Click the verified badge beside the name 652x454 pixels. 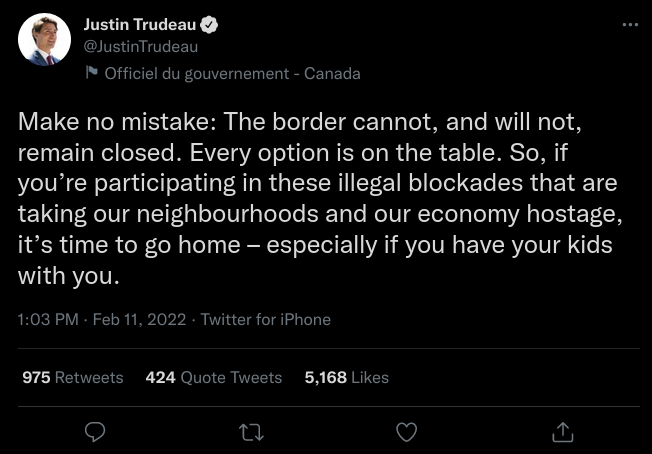click(x=211, y=25)
